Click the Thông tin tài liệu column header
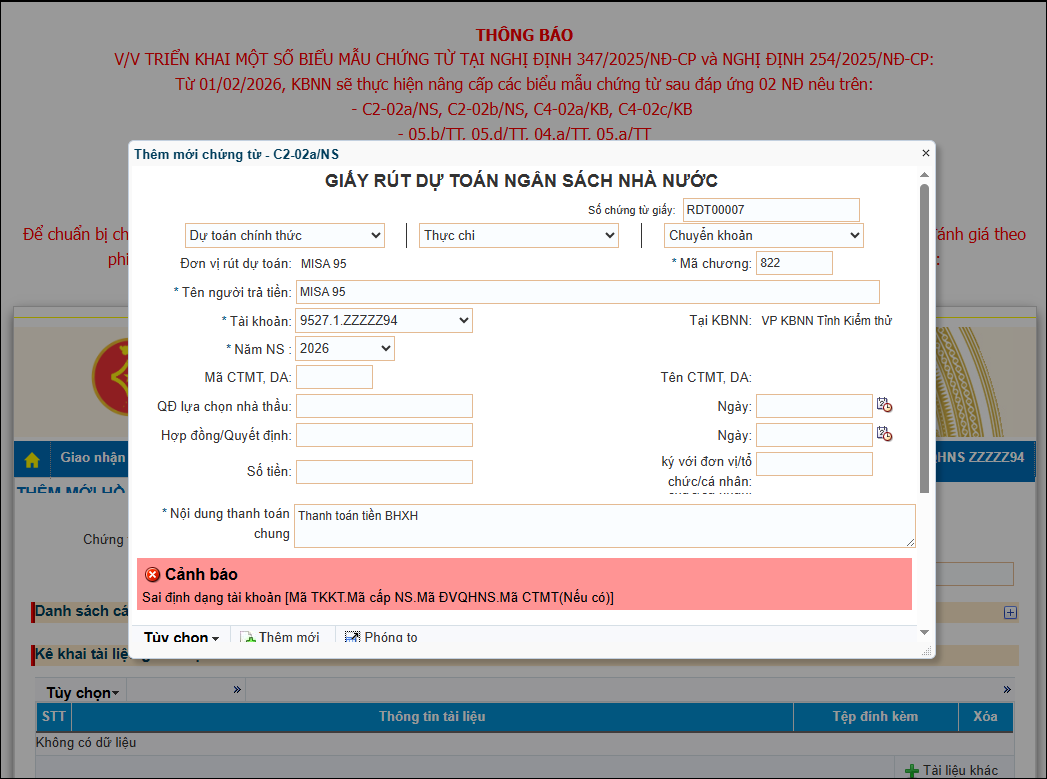 432,717
